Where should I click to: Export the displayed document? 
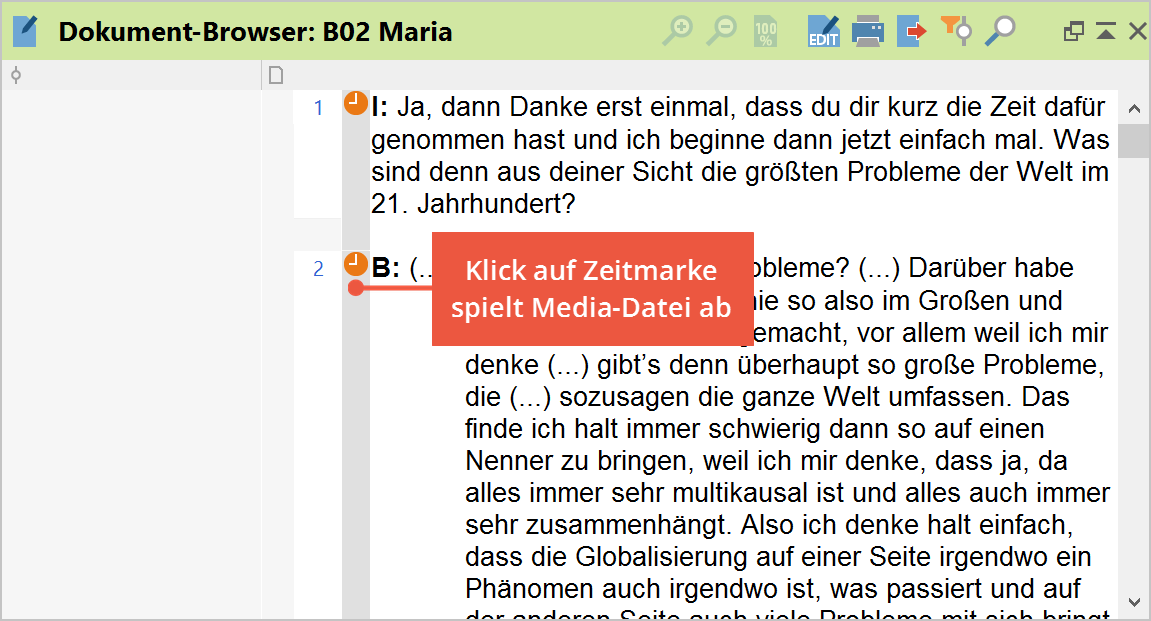coord(911,32)
